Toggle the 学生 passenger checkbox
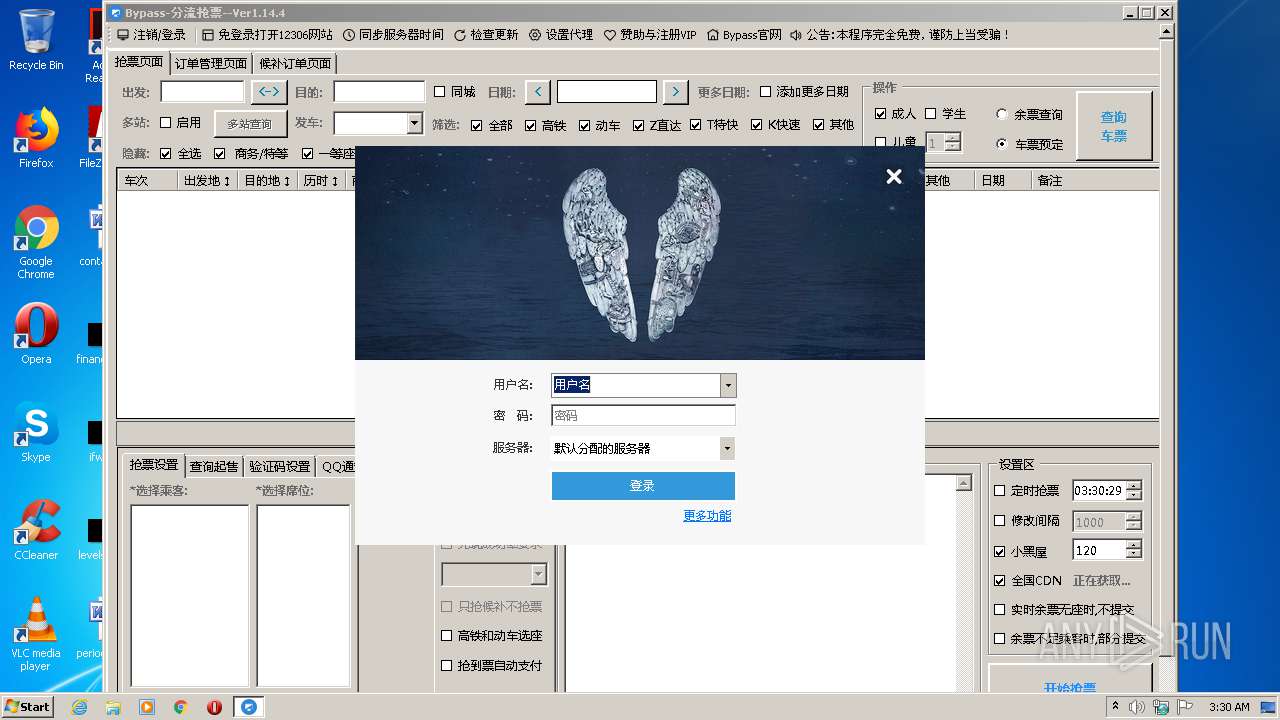The height and width of the screenshot is (720, 1280). [x=930, y=114]
